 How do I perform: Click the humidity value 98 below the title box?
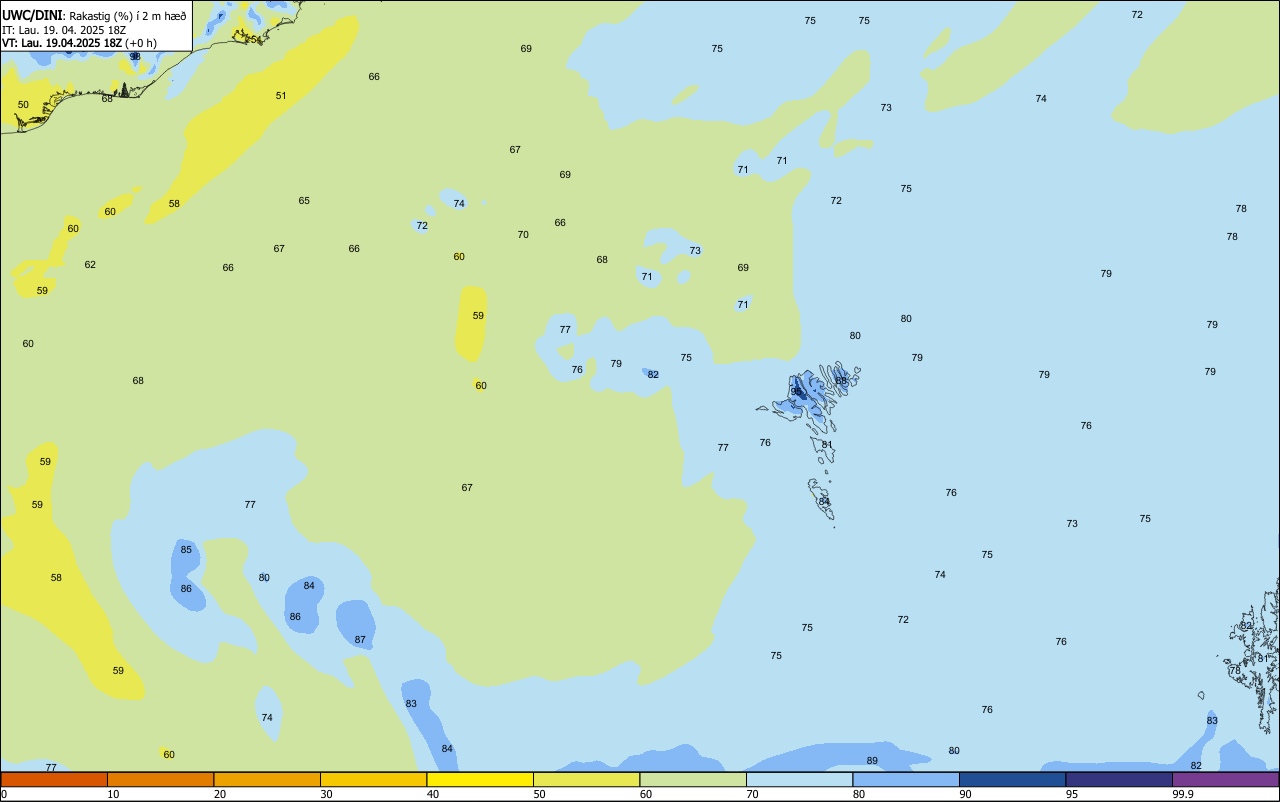(135, 57)
